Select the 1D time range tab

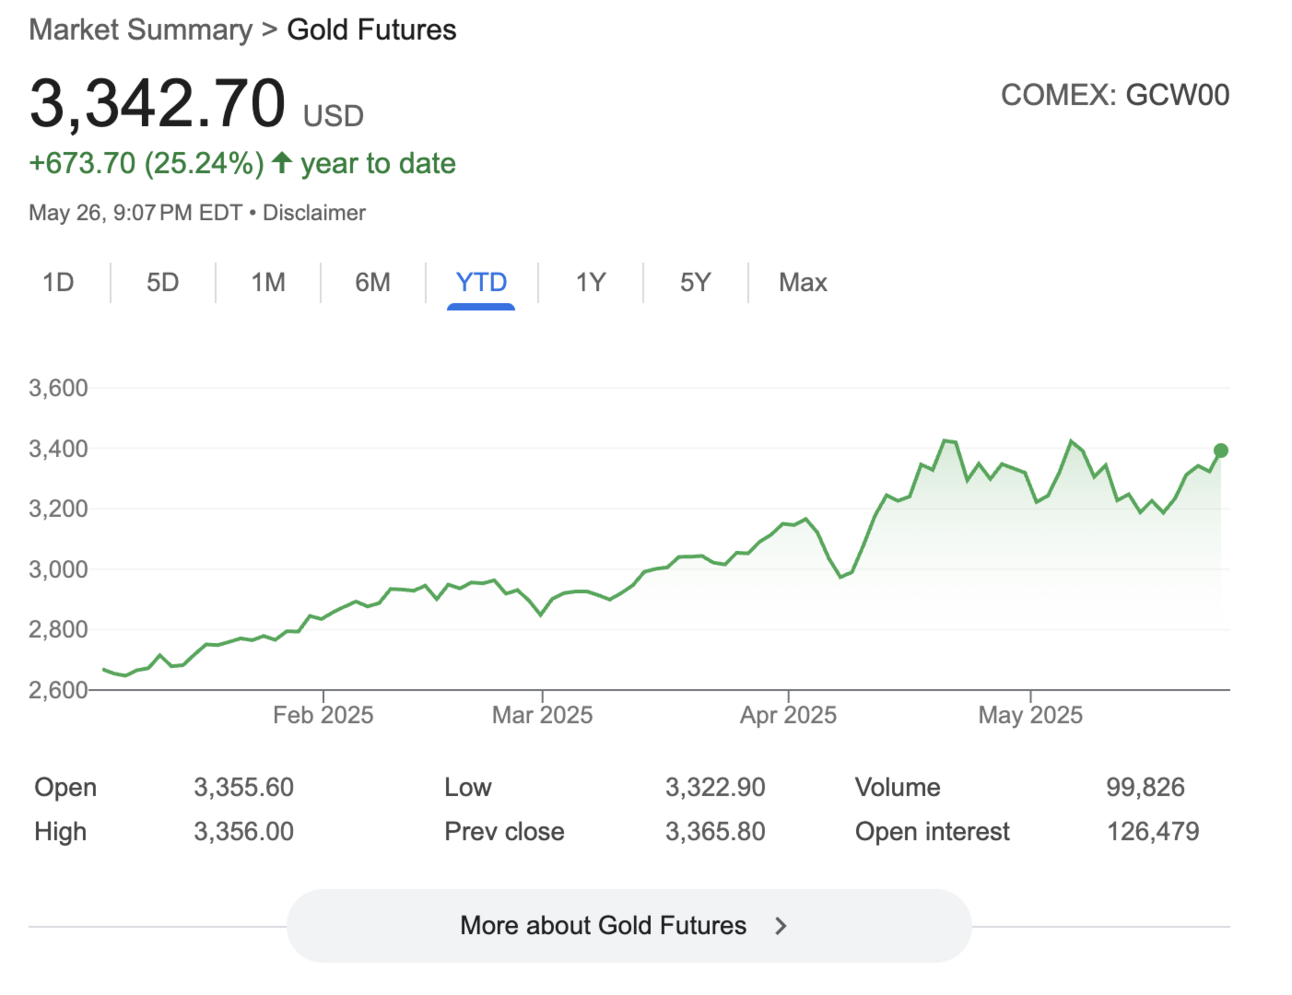tap(58, 283)
